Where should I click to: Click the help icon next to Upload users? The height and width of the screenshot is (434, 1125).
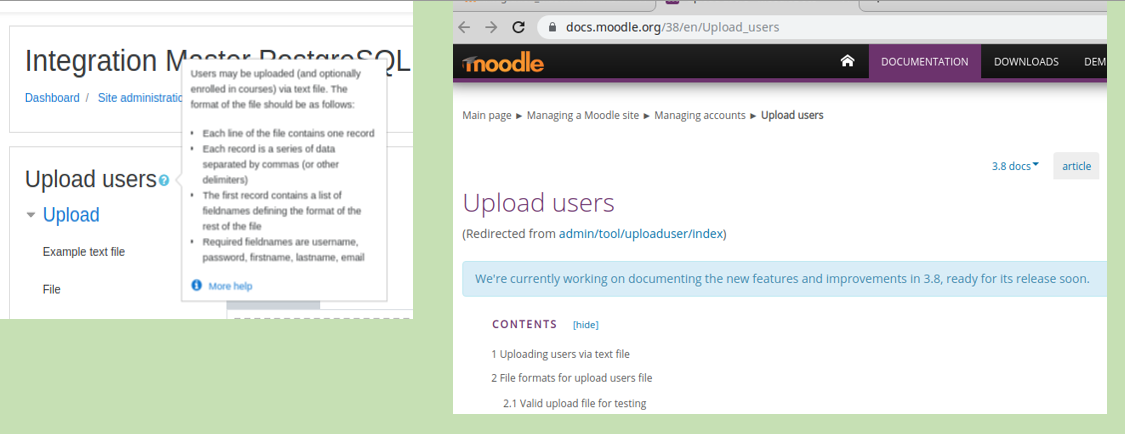164,181
